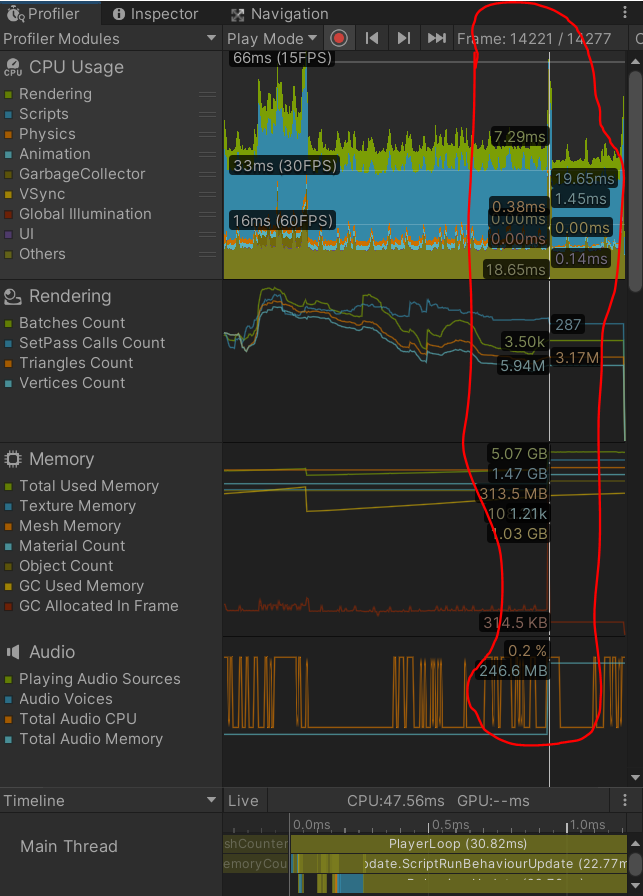Image resolution: width=643 pixels, height=896 pixels.
Task: Click the timeline scrollbar up arrow
Action: coord(635,844)
